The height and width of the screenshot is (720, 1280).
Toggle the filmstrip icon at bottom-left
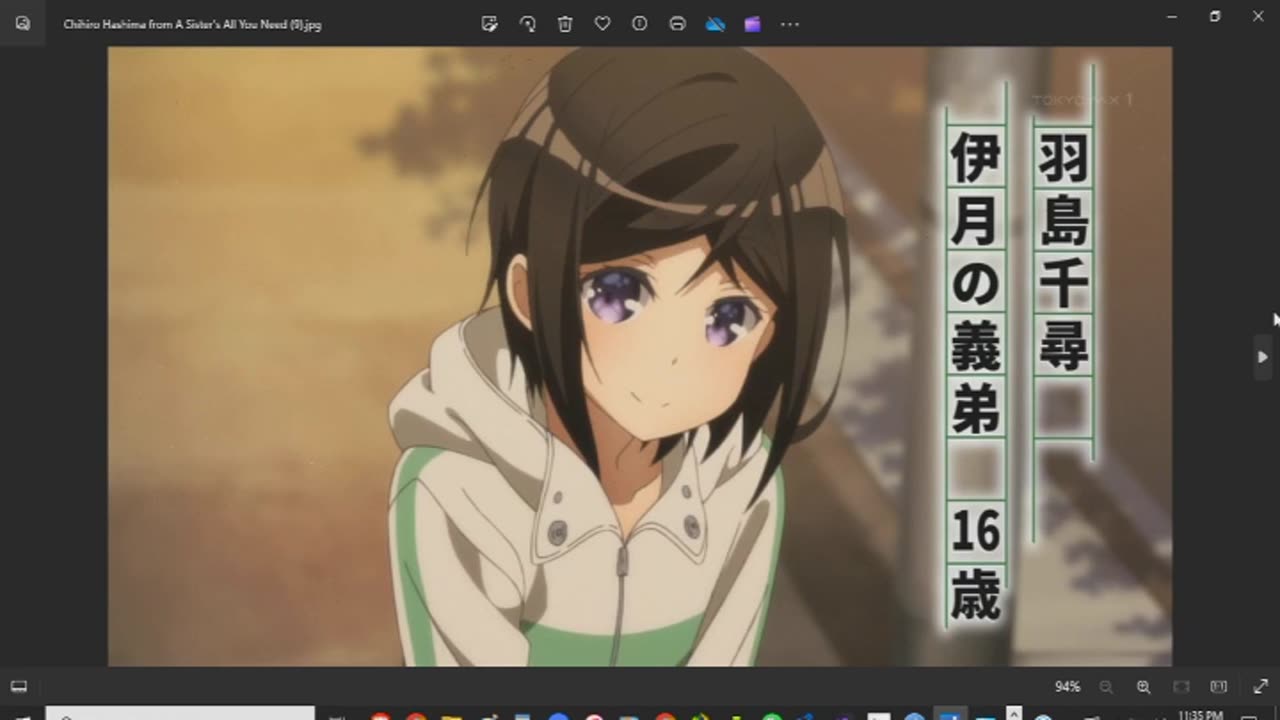click(19, 686)
